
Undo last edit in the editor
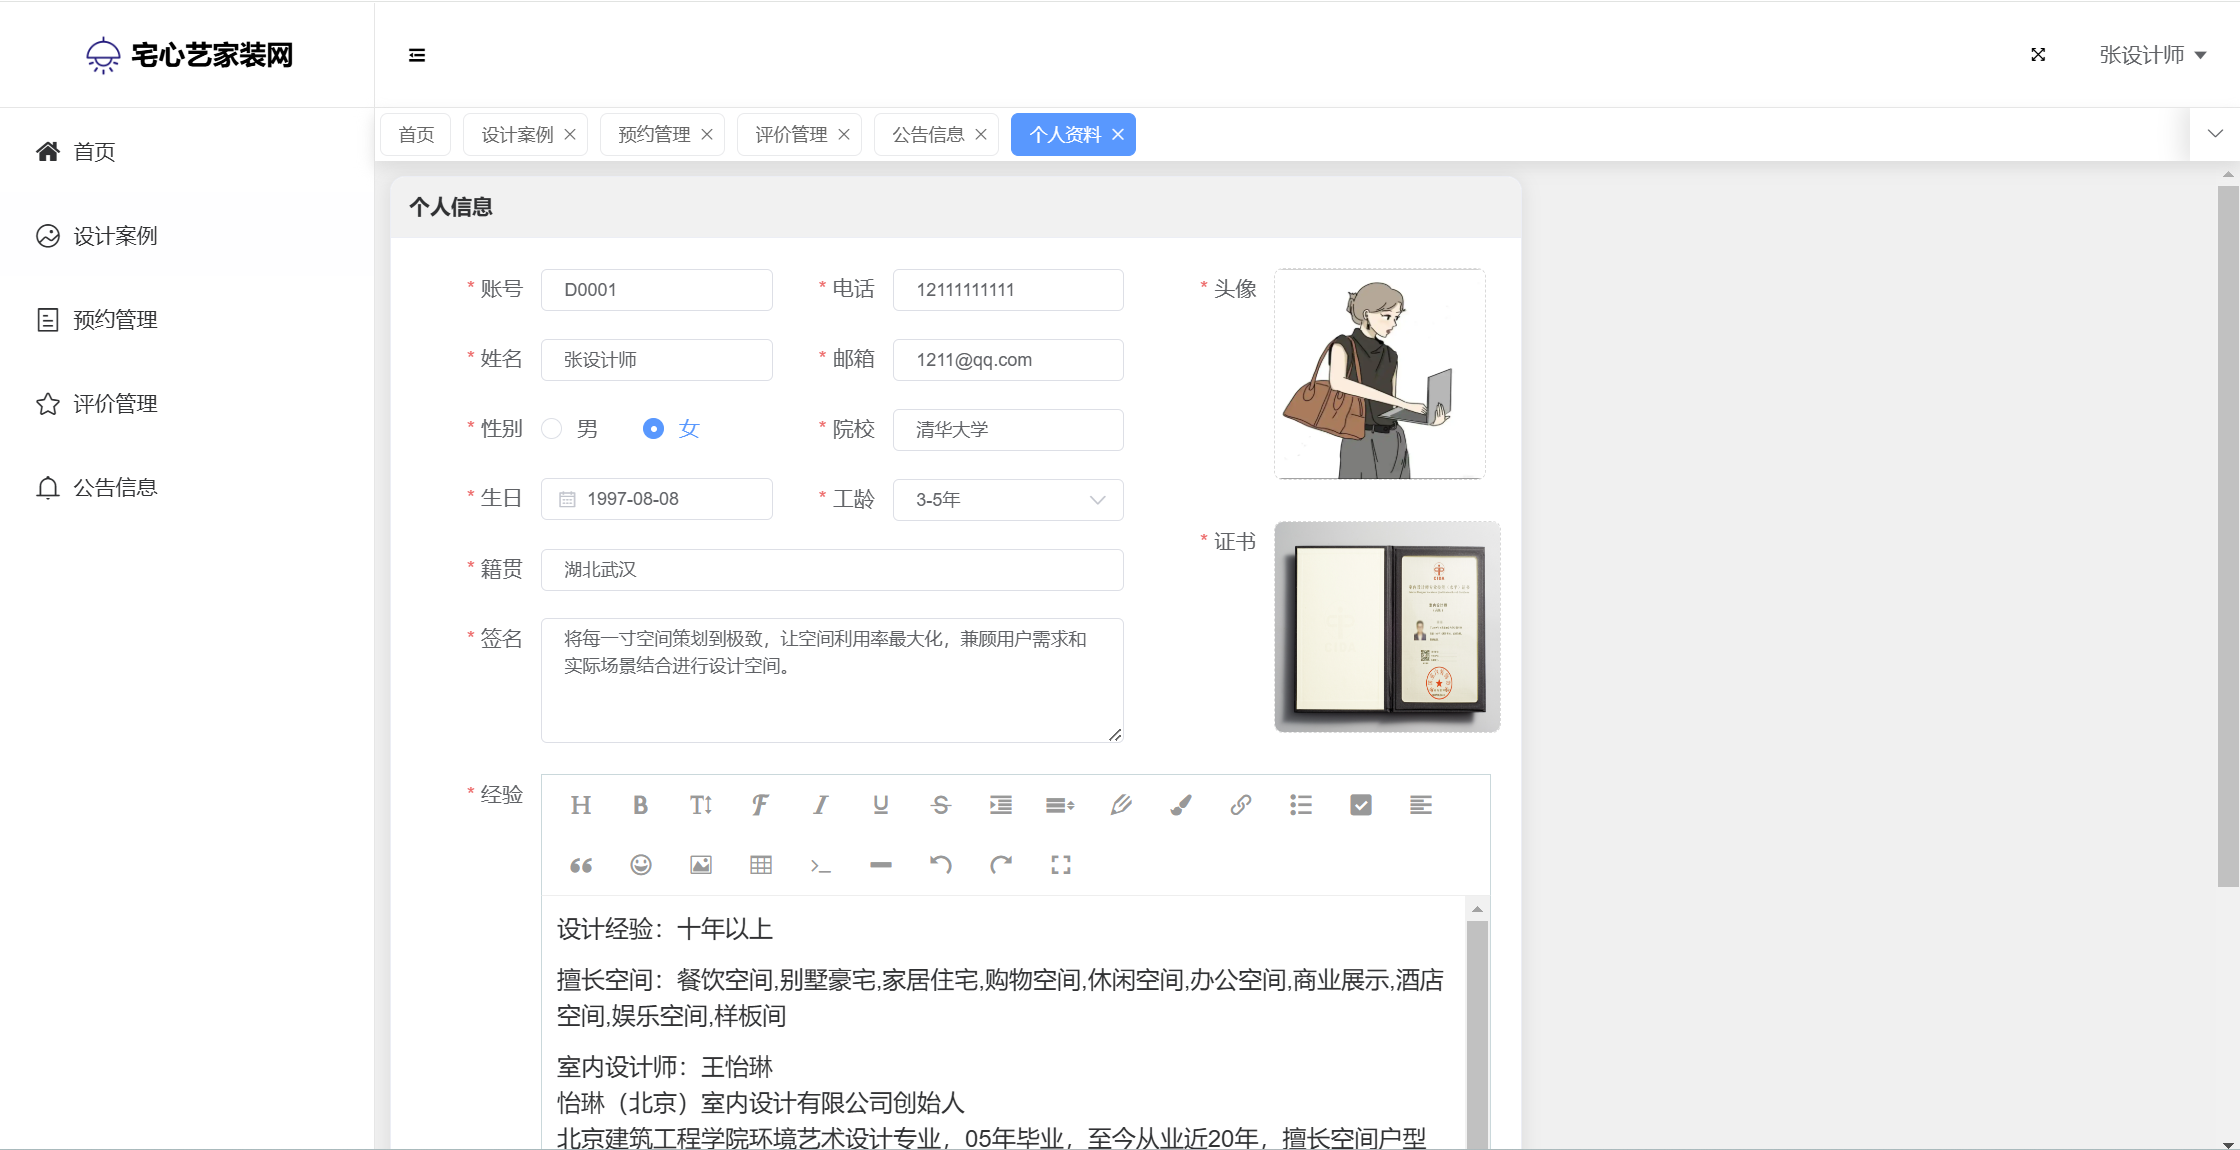pos(940,865)
